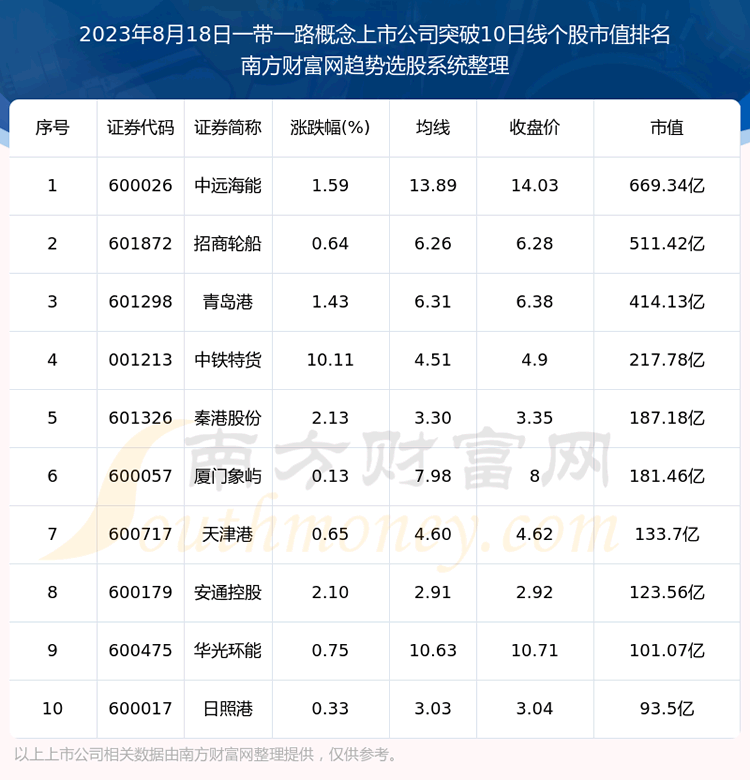
Task: Click change percentage 0.33
Action: coord(330,709)
